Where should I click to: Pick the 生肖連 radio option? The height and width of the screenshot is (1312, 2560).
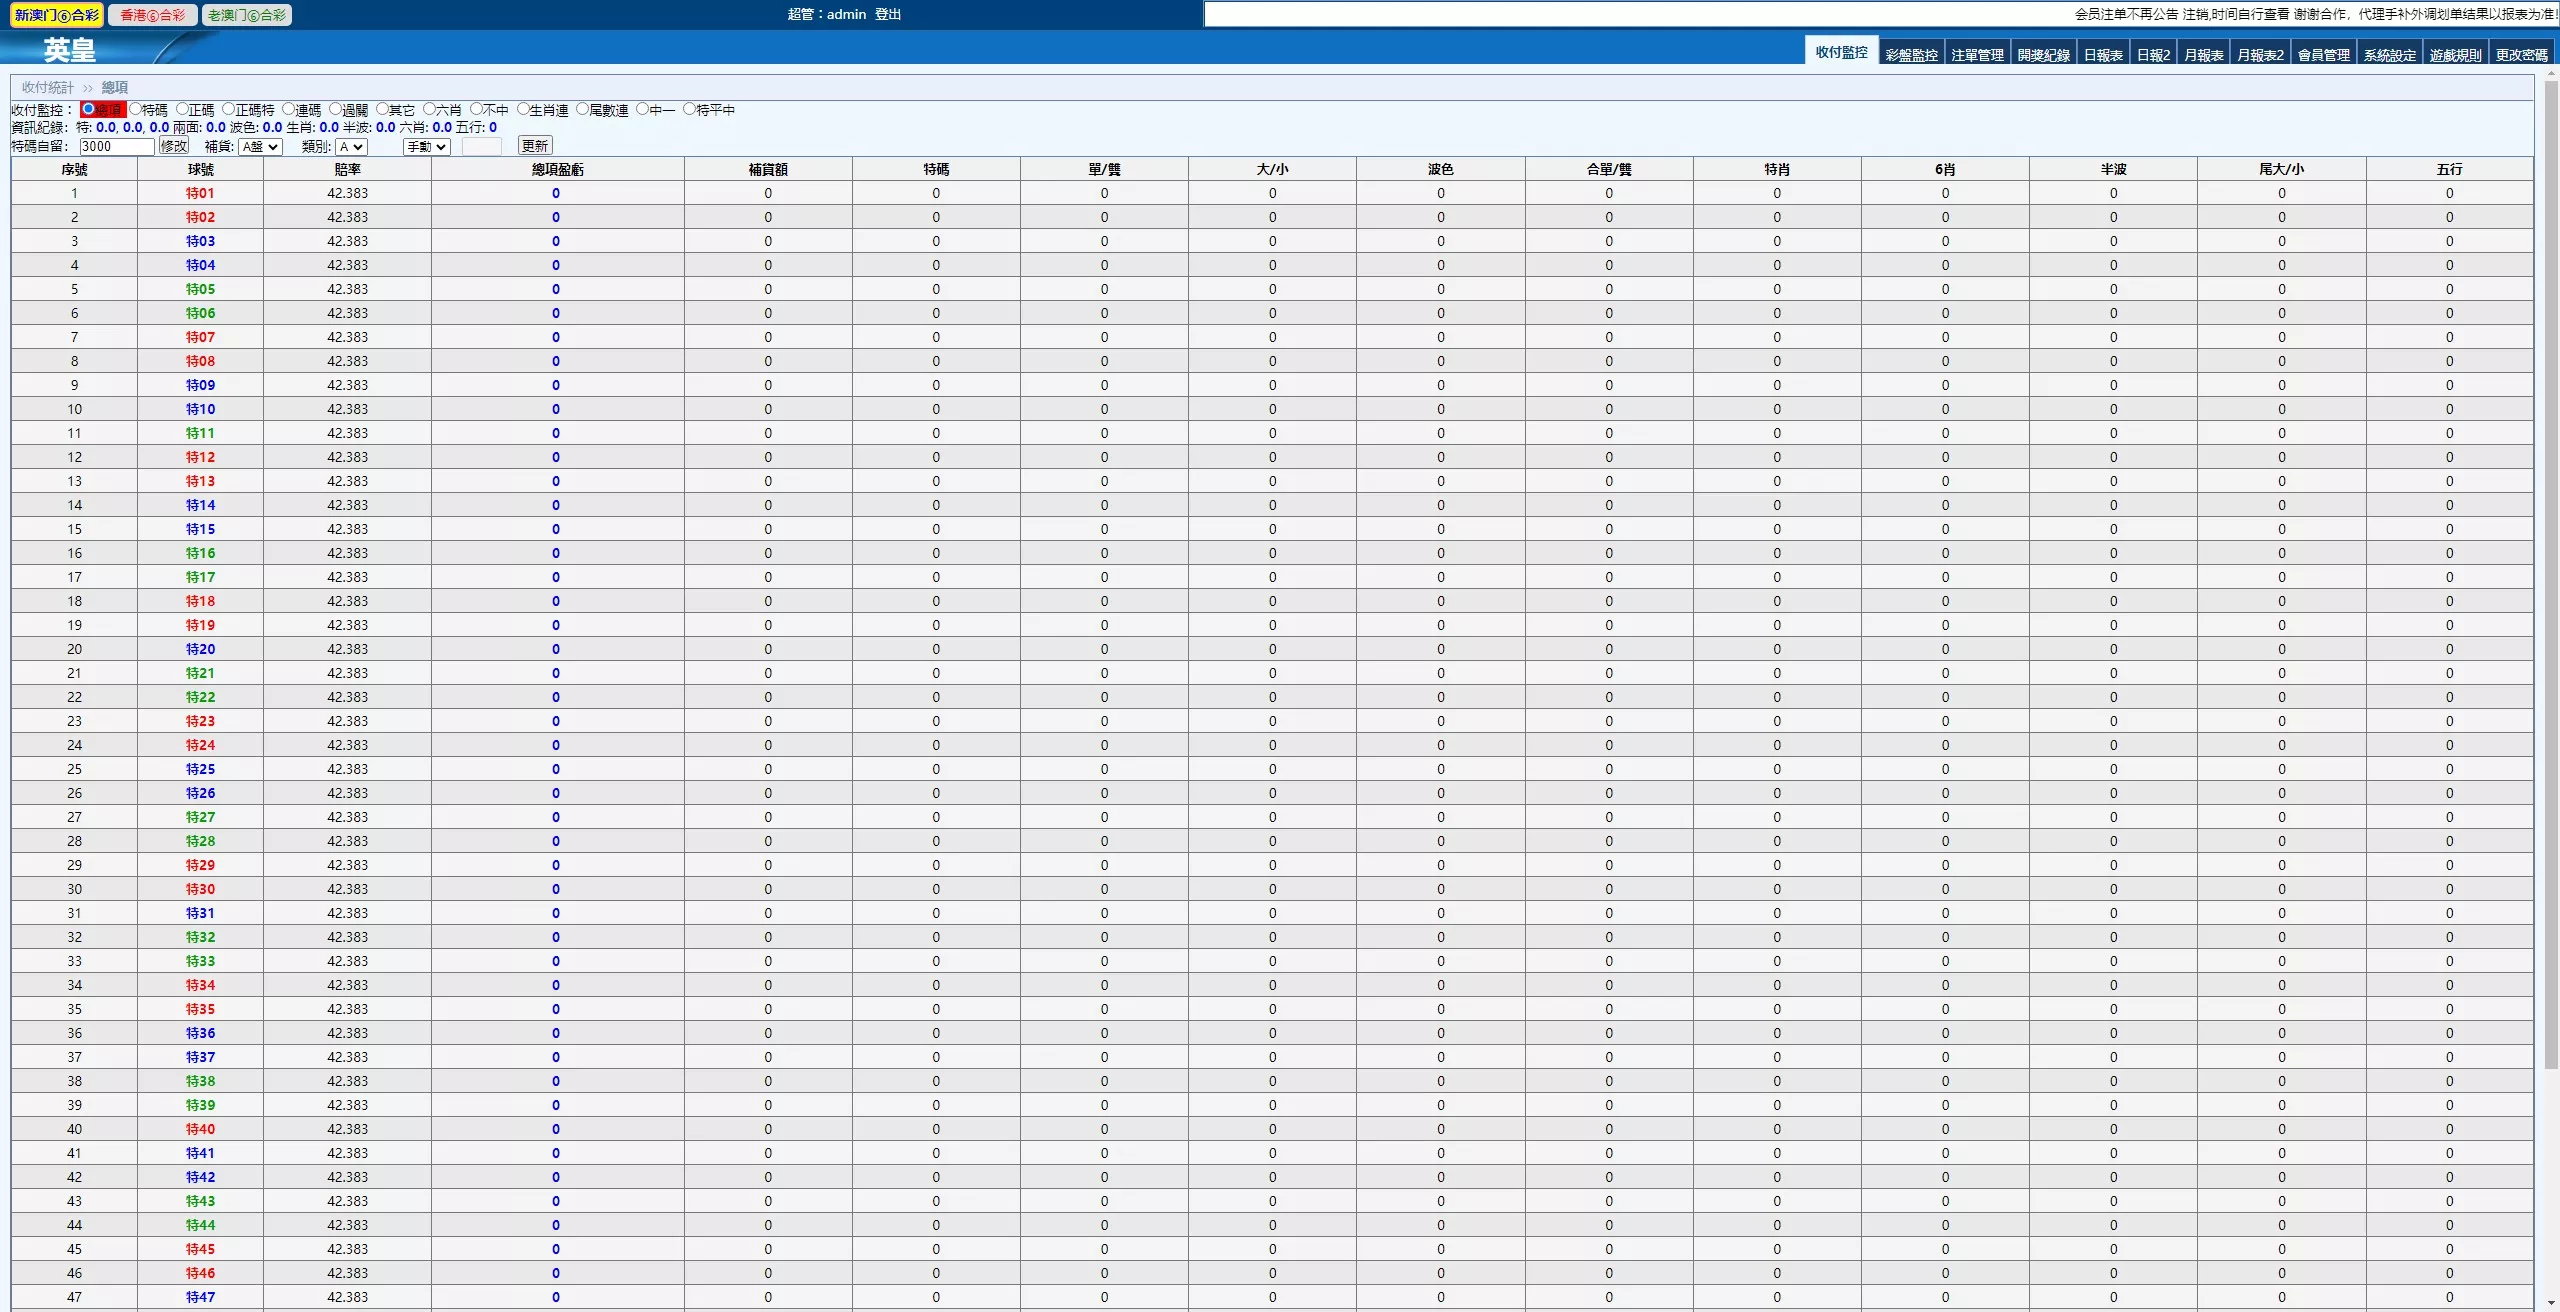tap(523, 110)
